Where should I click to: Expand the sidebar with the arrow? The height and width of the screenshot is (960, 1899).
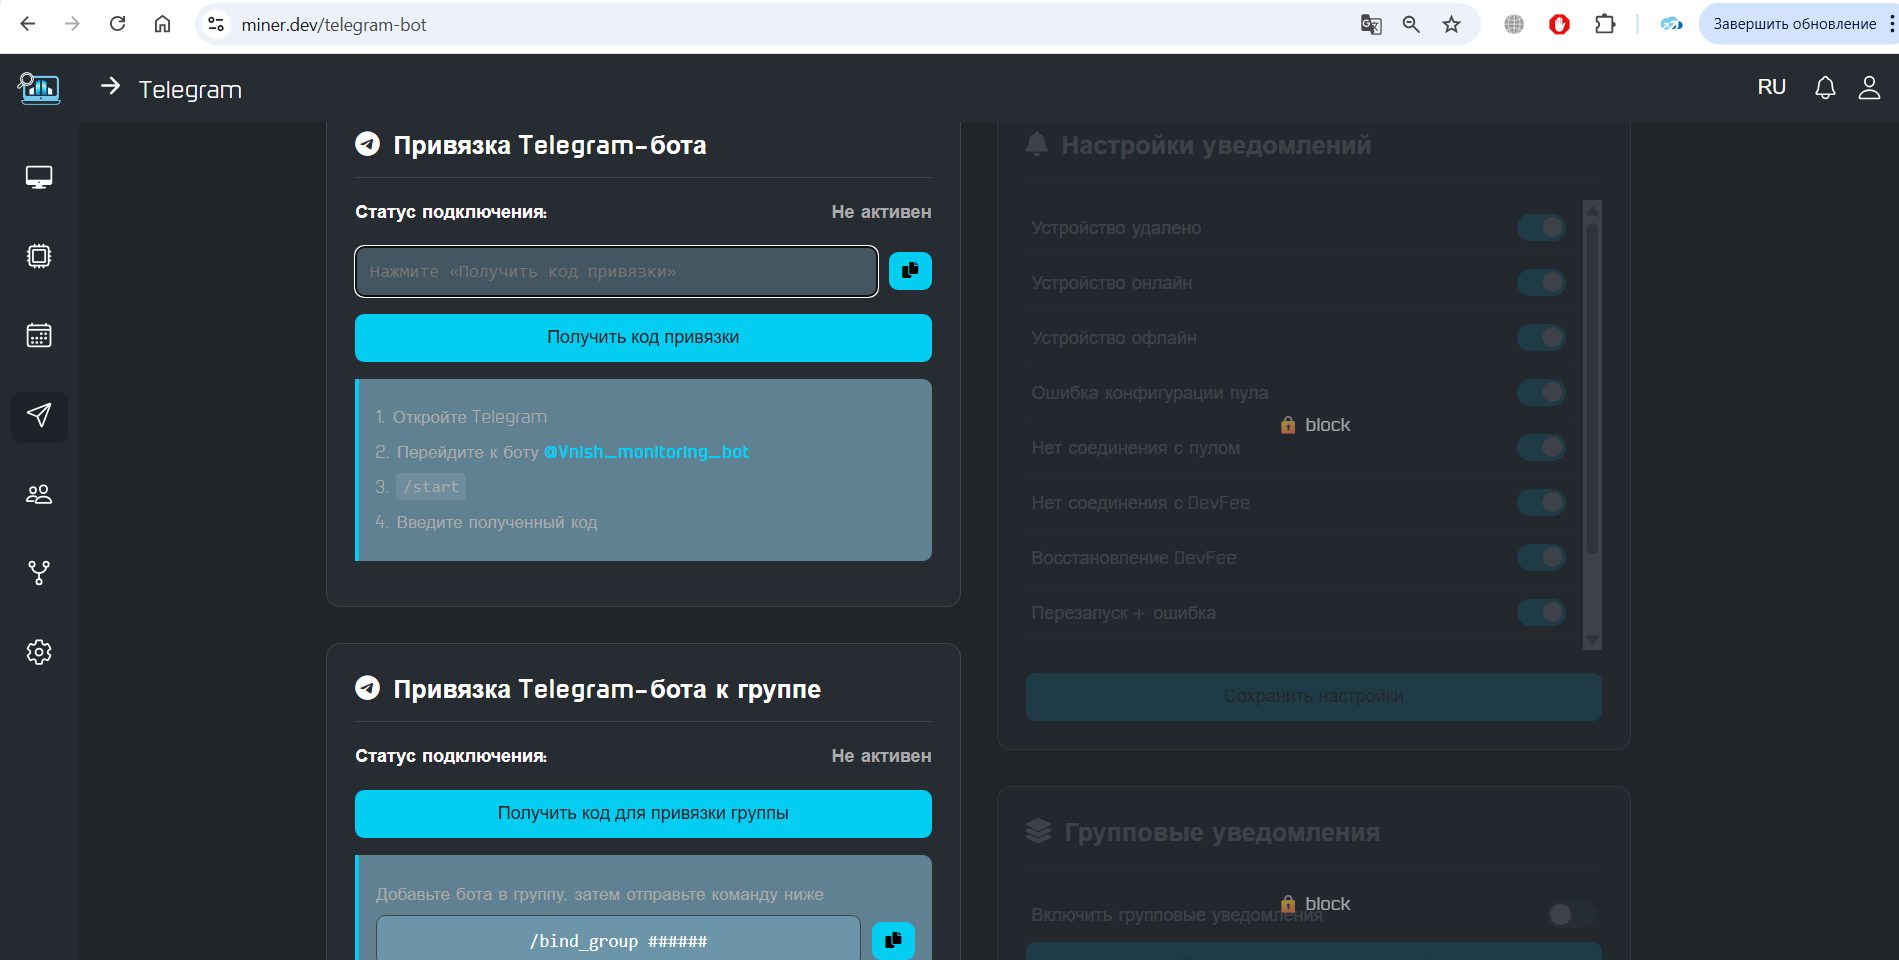click(x=110, y=87)
